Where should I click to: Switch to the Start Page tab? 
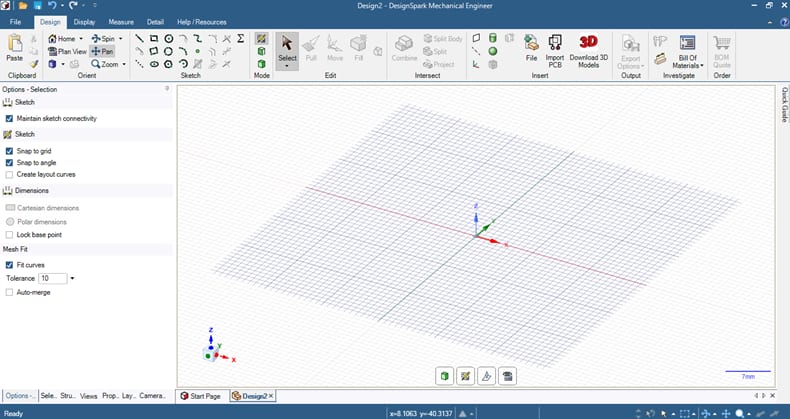pos(202,396)
